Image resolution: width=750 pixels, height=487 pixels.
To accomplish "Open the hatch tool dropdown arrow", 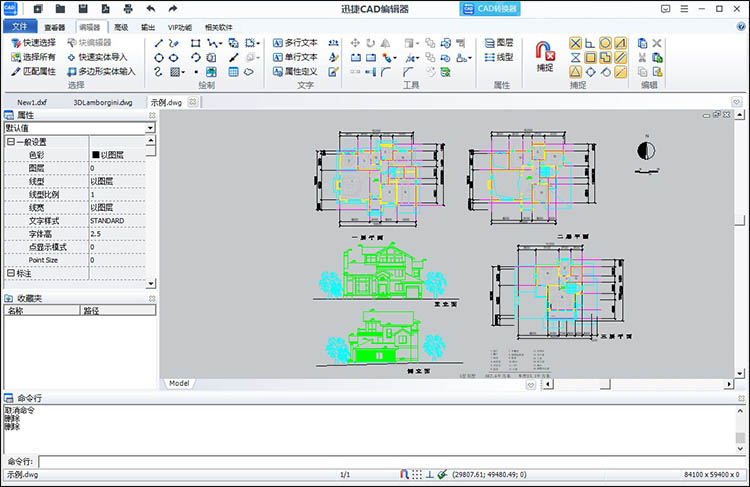I will [x=183, y=72].
